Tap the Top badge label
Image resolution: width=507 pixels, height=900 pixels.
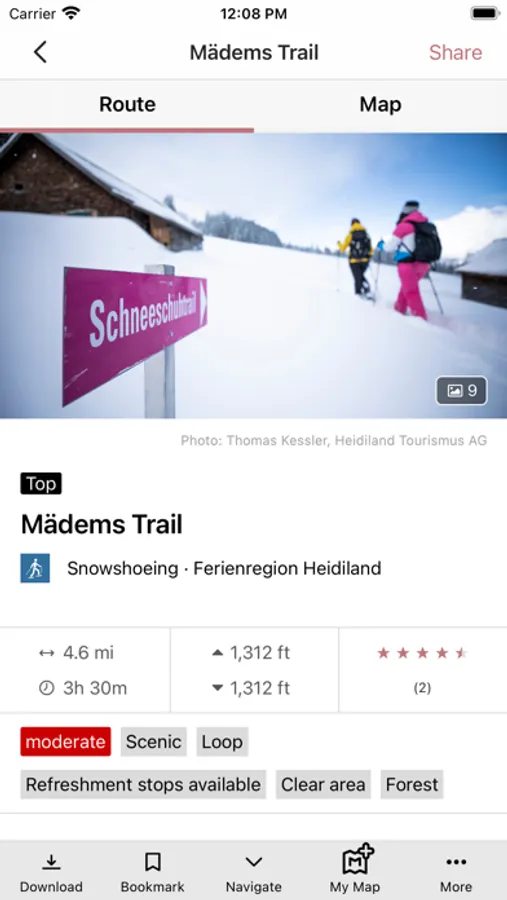tap(41, 484)
